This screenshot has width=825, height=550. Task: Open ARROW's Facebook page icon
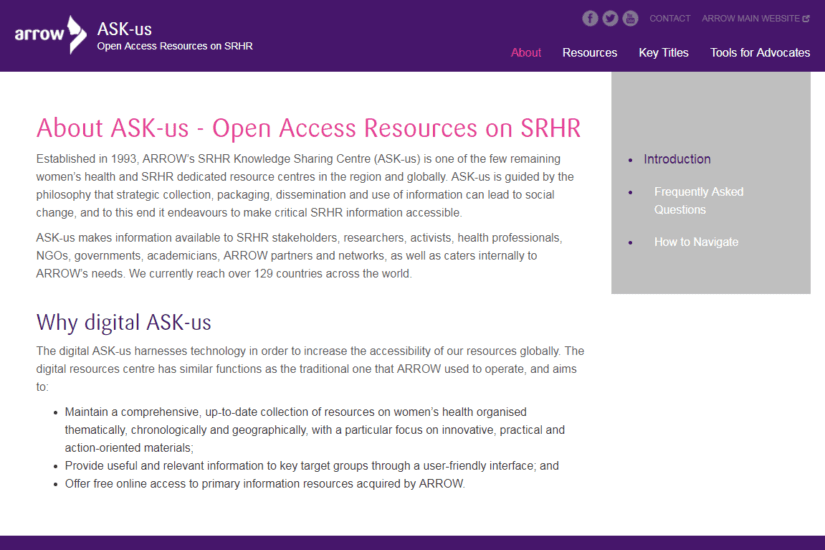pyautogui.click(x=590, y=18)
